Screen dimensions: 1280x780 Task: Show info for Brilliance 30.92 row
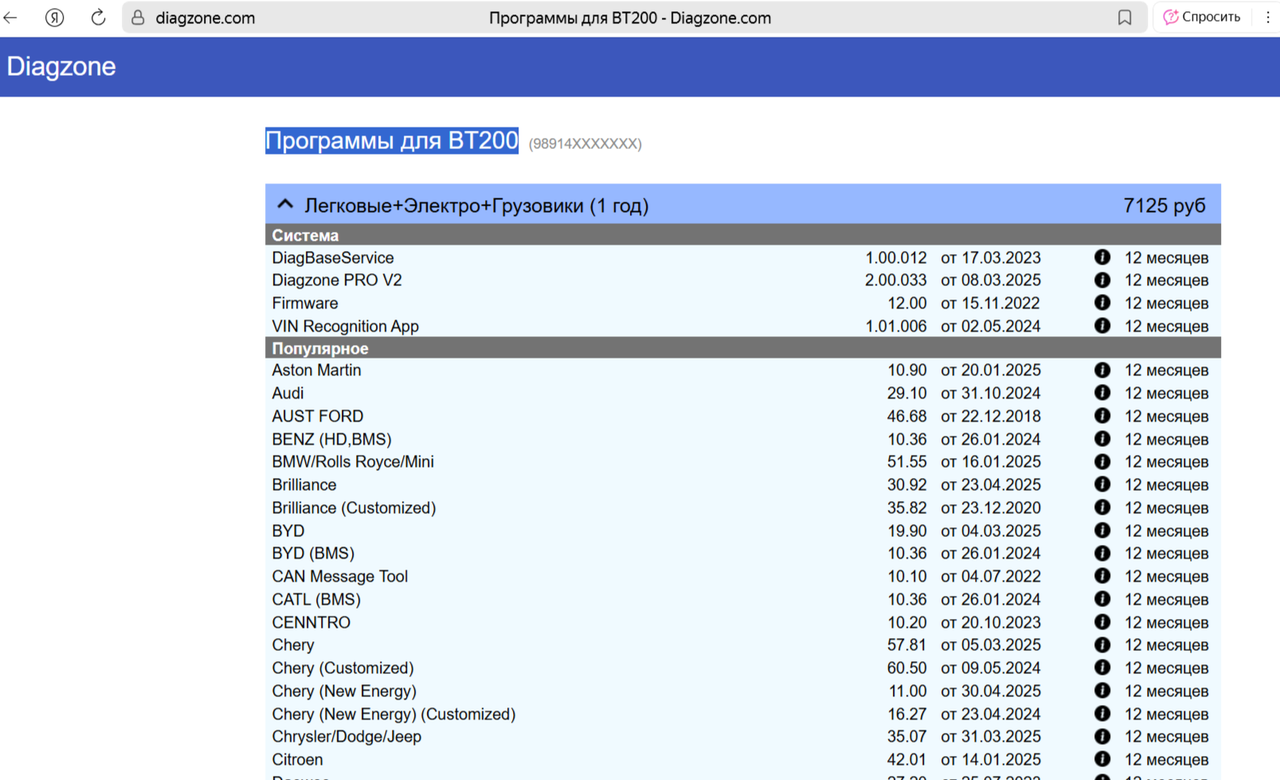(1102, 485)
